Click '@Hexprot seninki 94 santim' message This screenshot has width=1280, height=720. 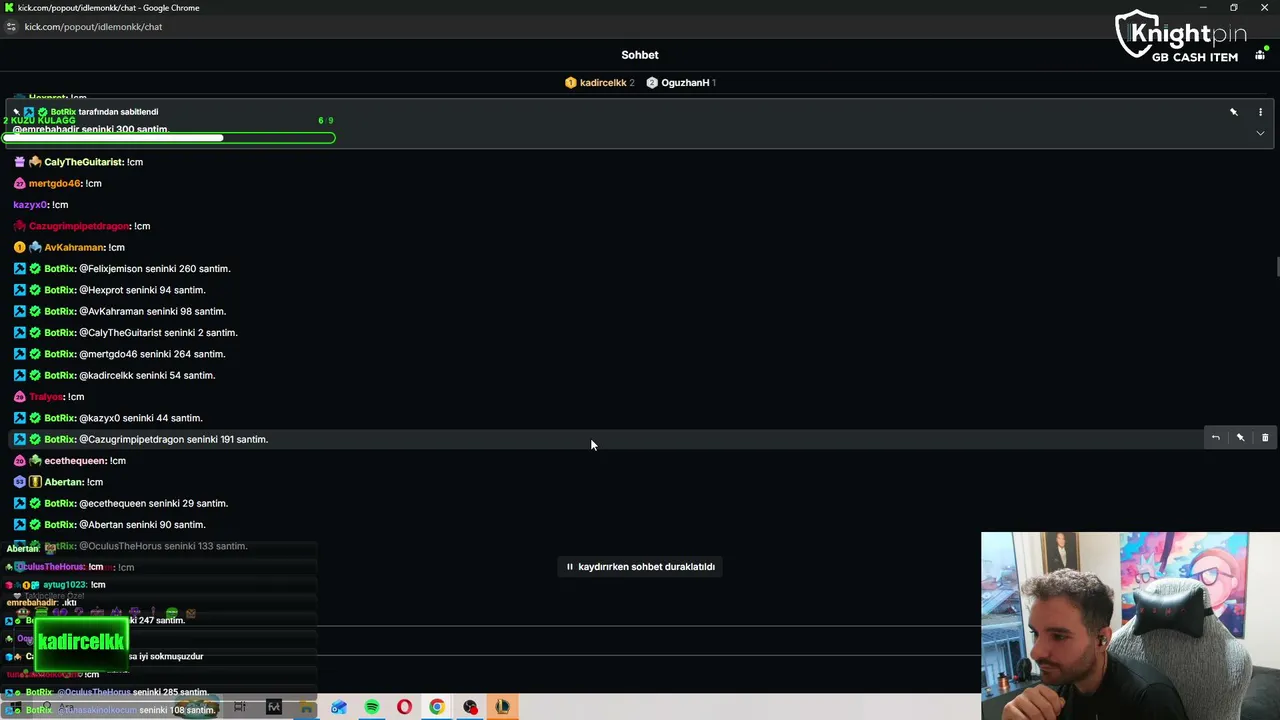pyautogui.click(x=142, y=290)
